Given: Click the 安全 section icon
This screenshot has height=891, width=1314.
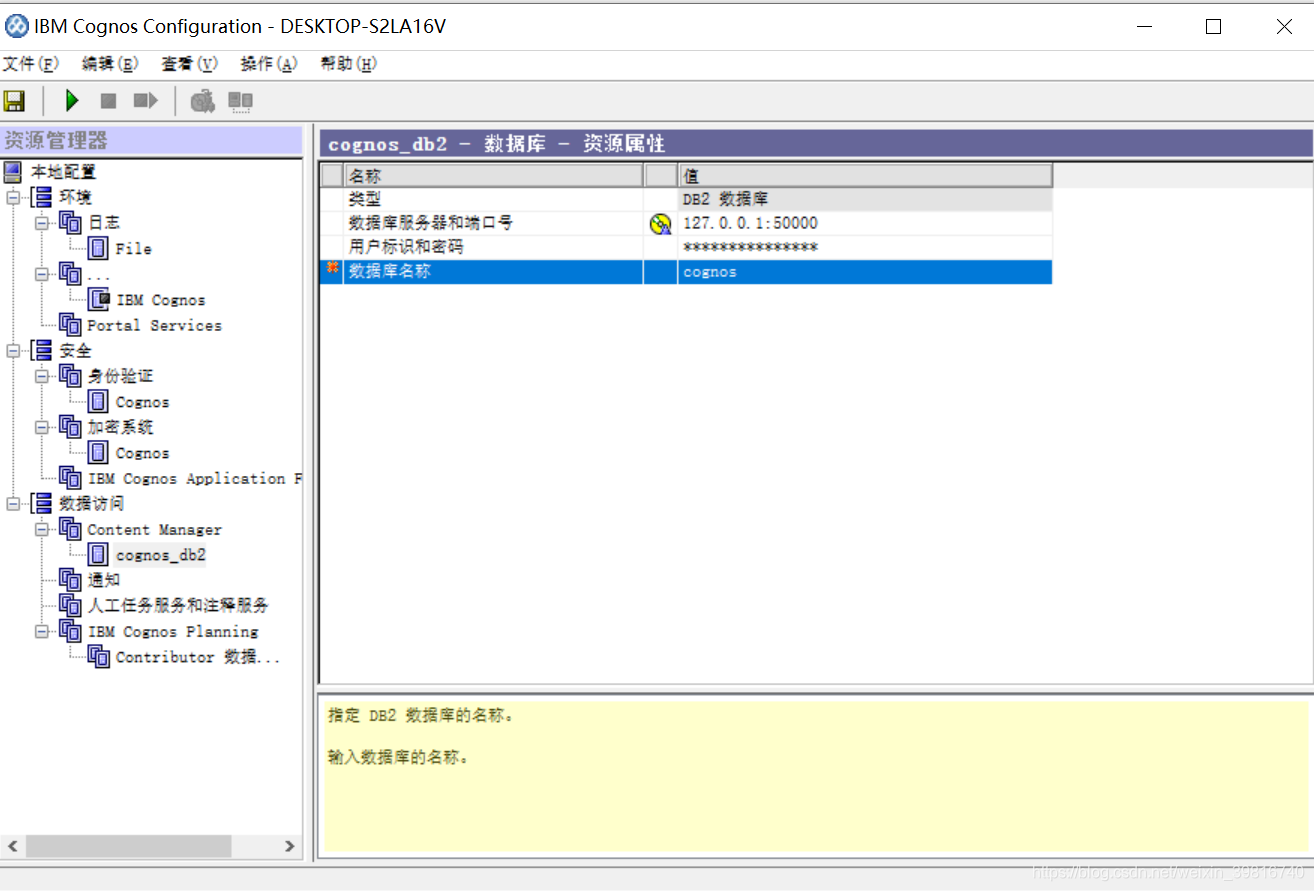Looking at the screenshot, I should (41, 350).
